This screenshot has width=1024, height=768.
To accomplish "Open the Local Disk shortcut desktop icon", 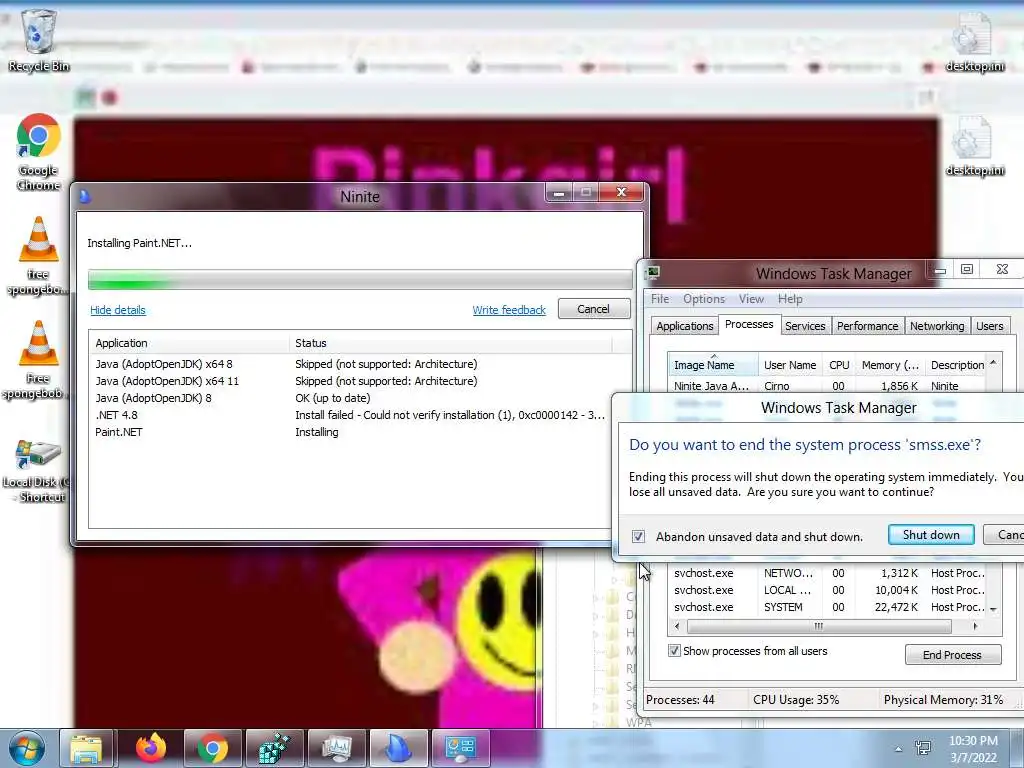I will 37,471.
